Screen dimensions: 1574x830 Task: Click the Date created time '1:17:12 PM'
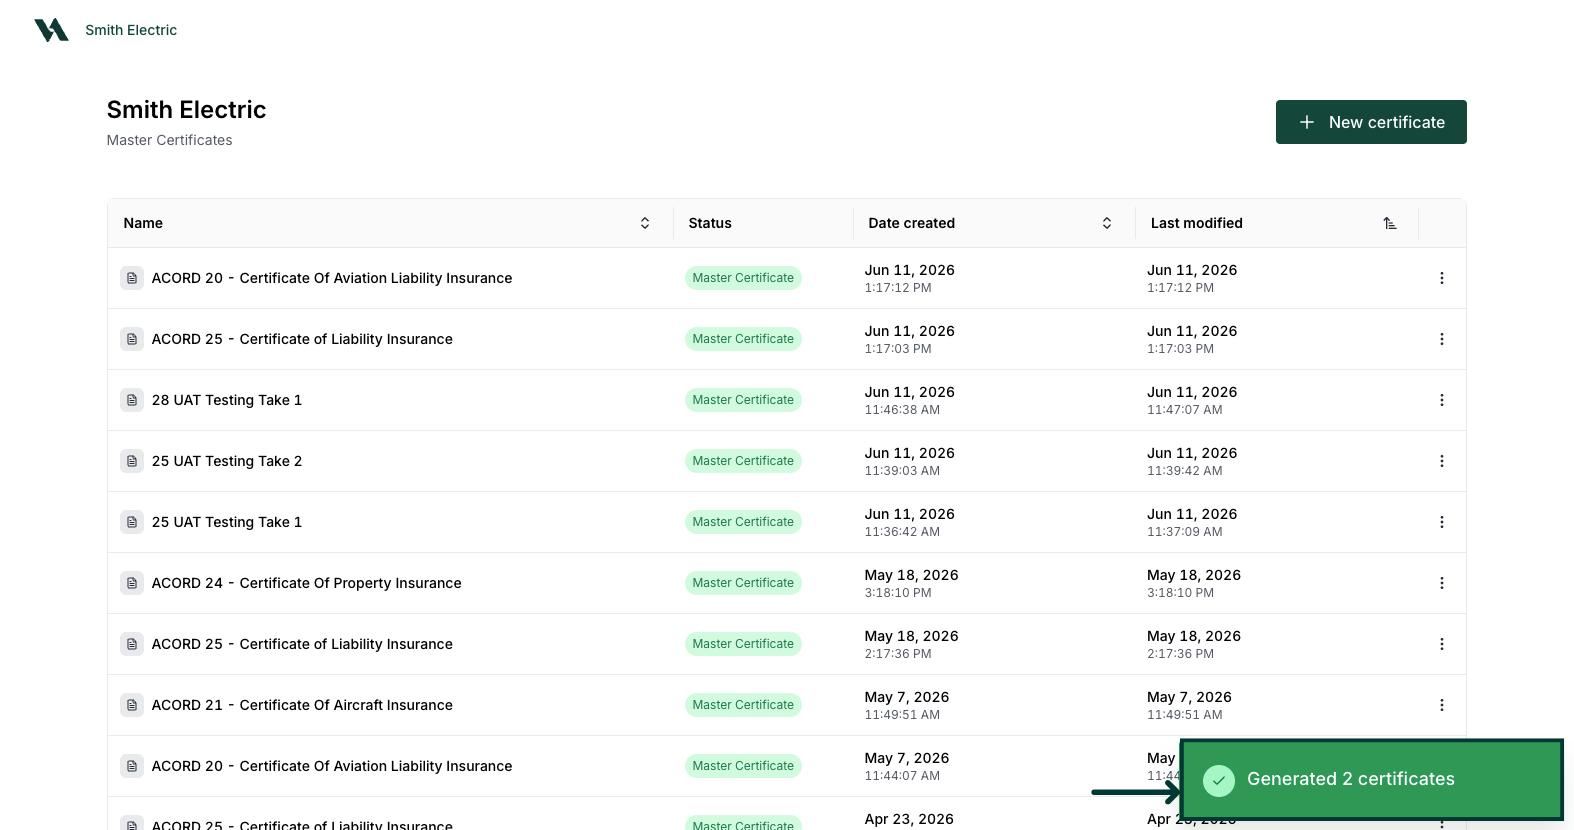[x=898, y=288]
